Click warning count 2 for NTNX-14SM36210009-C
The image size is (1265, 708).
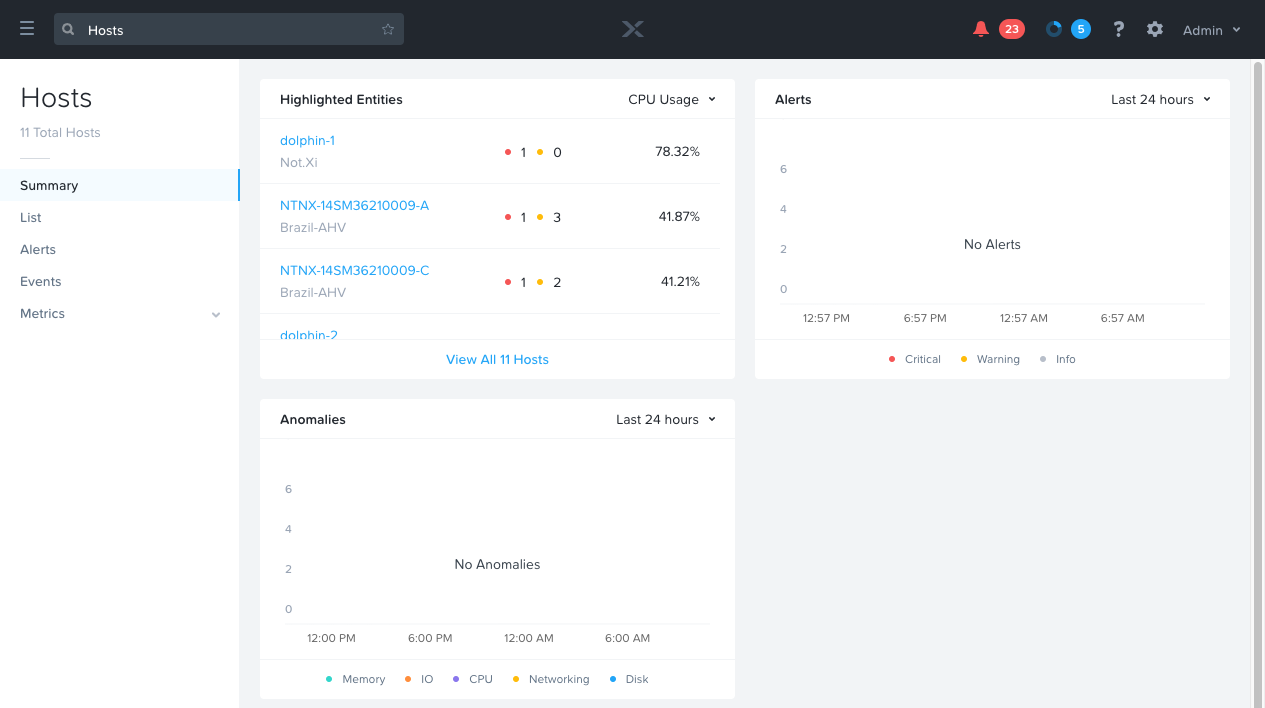coord(557,282)
